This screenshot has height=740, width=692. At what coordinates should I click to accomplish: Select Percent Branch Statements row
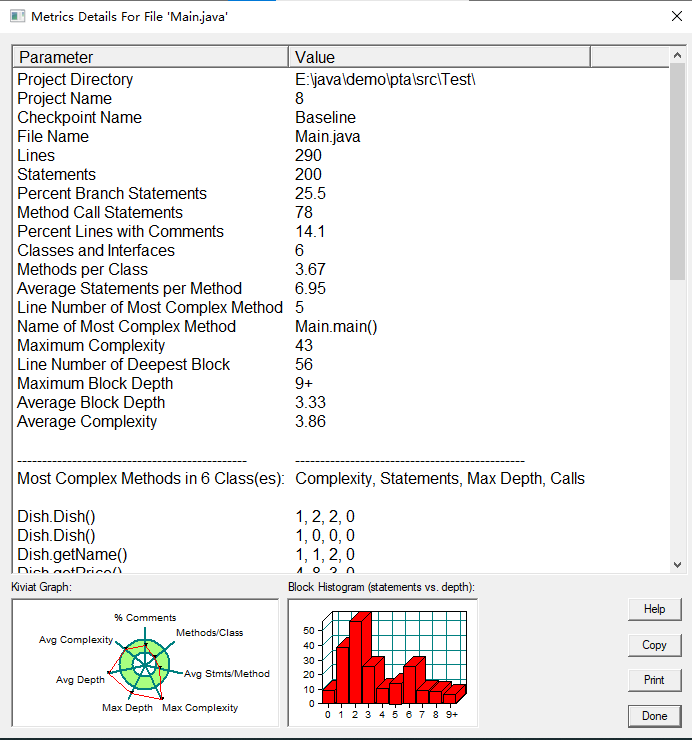[340, 193]
